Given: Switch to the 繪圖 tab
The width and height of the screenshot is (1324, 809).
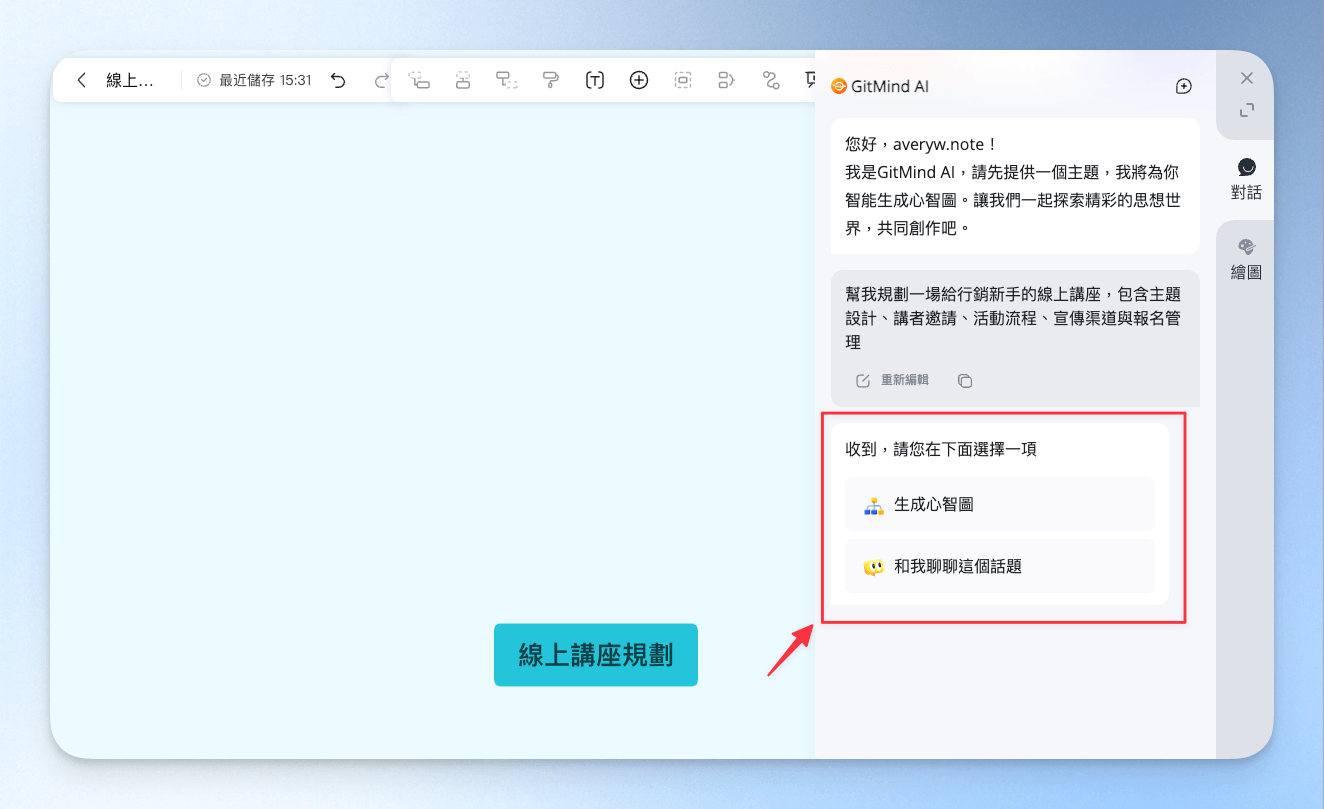Looking at the screenshot, I should coord(1246,259).
